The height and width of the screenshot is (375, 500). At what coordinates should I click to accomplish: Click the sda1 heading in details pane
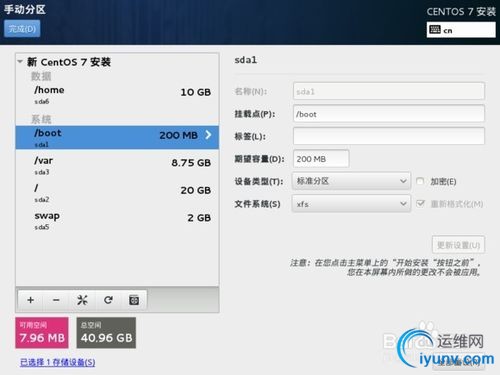[246, 60]
